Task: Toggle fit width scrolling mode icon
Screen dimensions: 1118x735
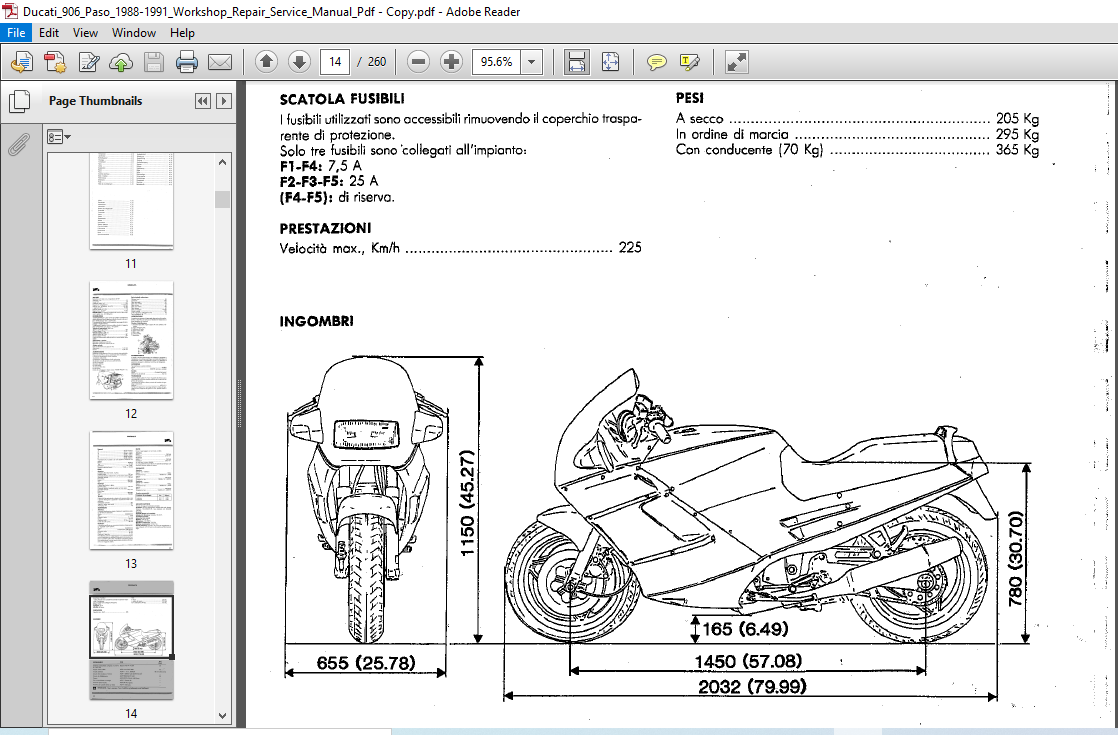Action: click(576, 62)
